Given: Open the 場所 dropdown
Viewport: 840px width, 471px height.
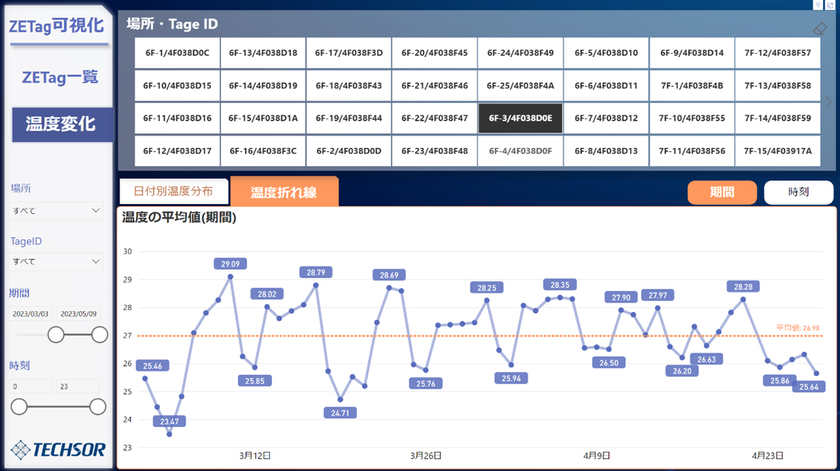Looking at the screenshot, I should (x=56, y=211).
